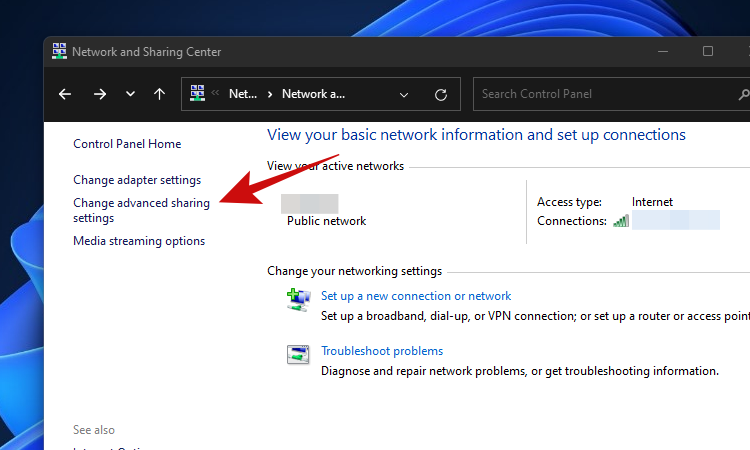Open Control Panel Home link
The width and height of the screenshot is (750, 450).
(x=127, y=144)
